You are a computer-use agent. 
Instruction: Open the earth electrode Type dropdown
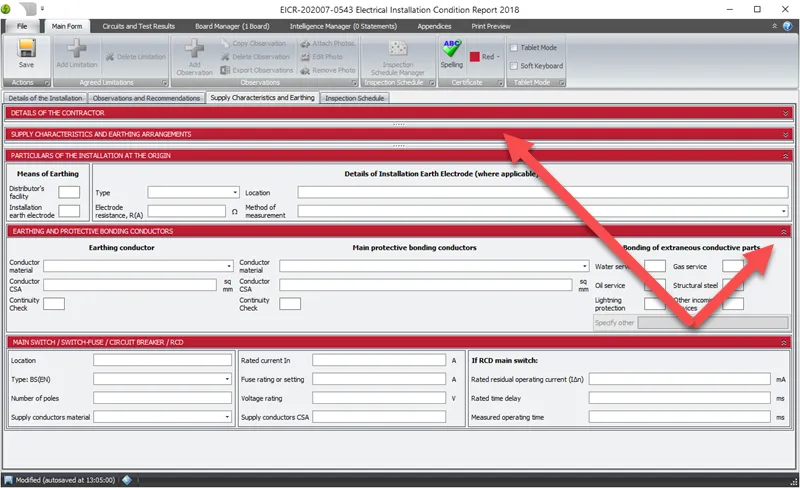point(193,192)
